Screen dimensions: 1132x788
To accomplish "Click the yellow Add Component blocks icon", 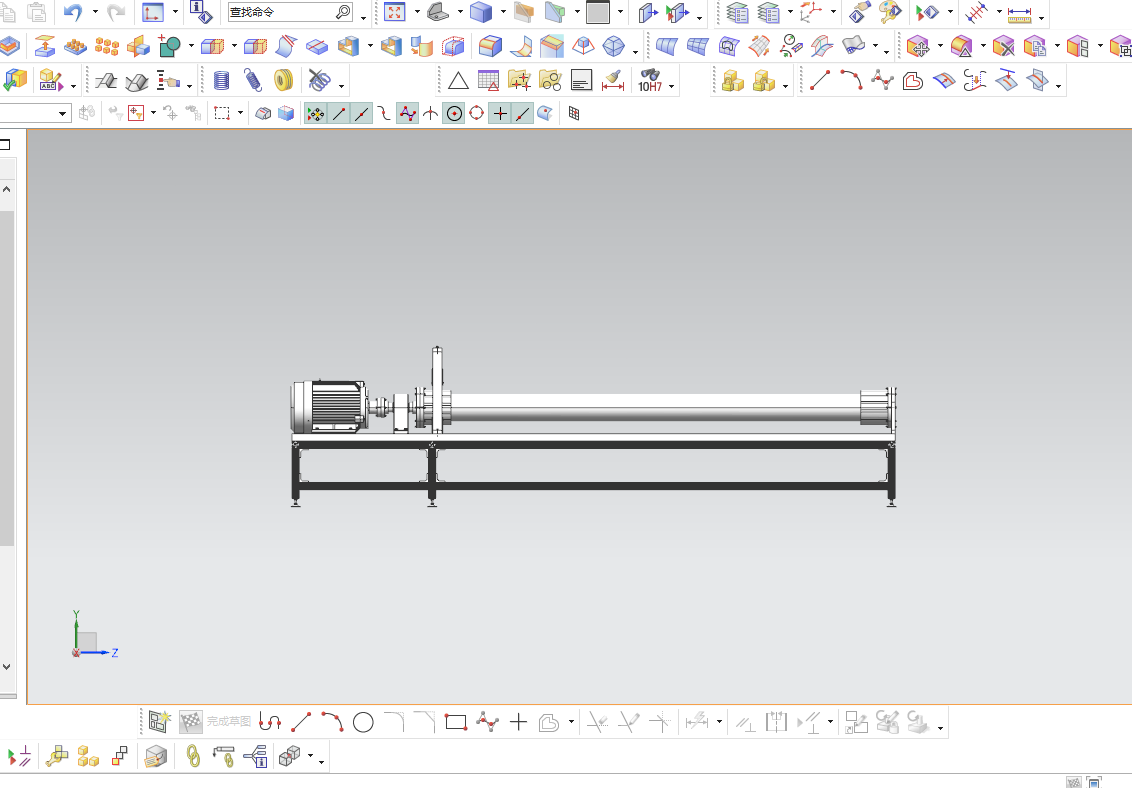I will point(88,756).
